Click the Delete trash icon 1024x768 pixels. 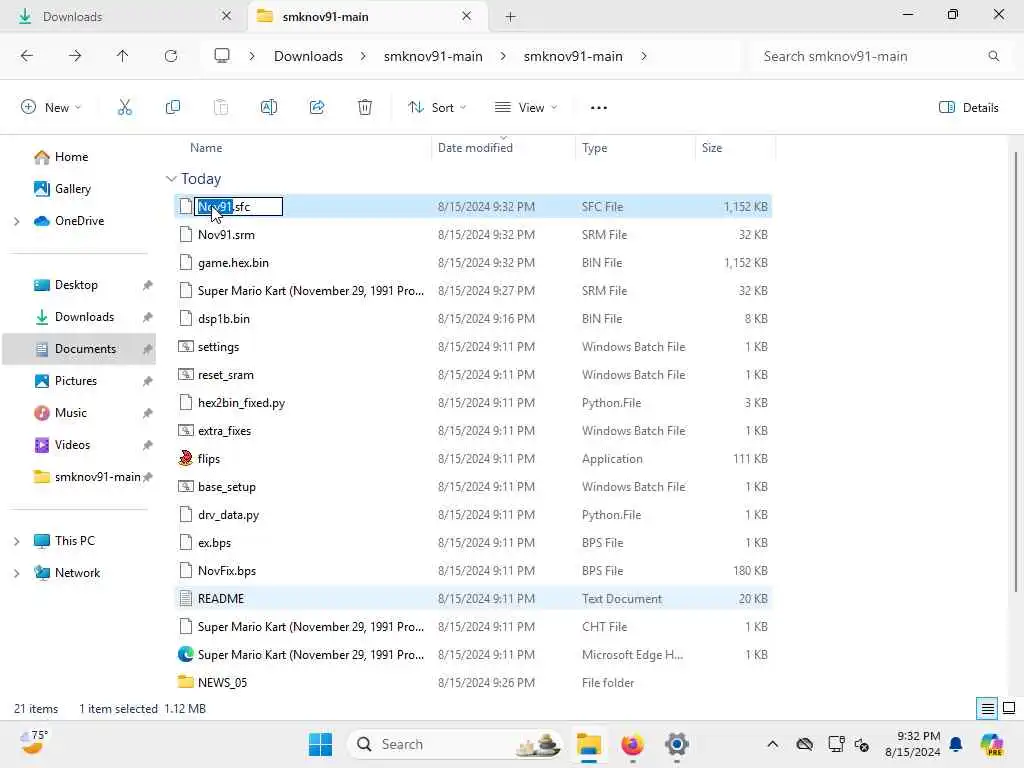(365, 108)
